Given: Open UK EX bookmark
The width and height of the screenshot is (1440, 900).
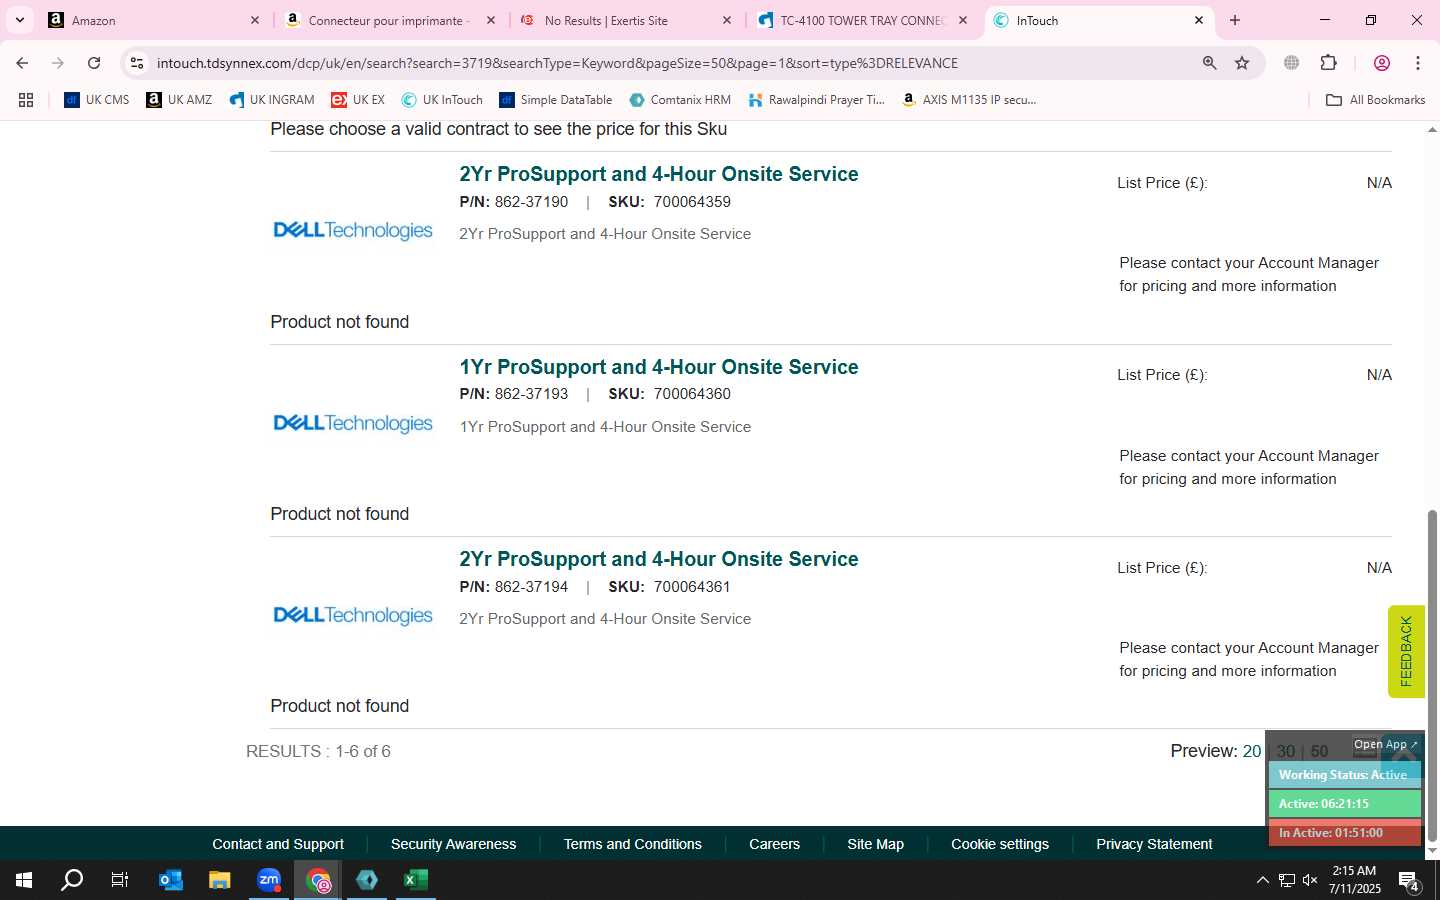Looking at the screenshot, I should tap(358, 100).
